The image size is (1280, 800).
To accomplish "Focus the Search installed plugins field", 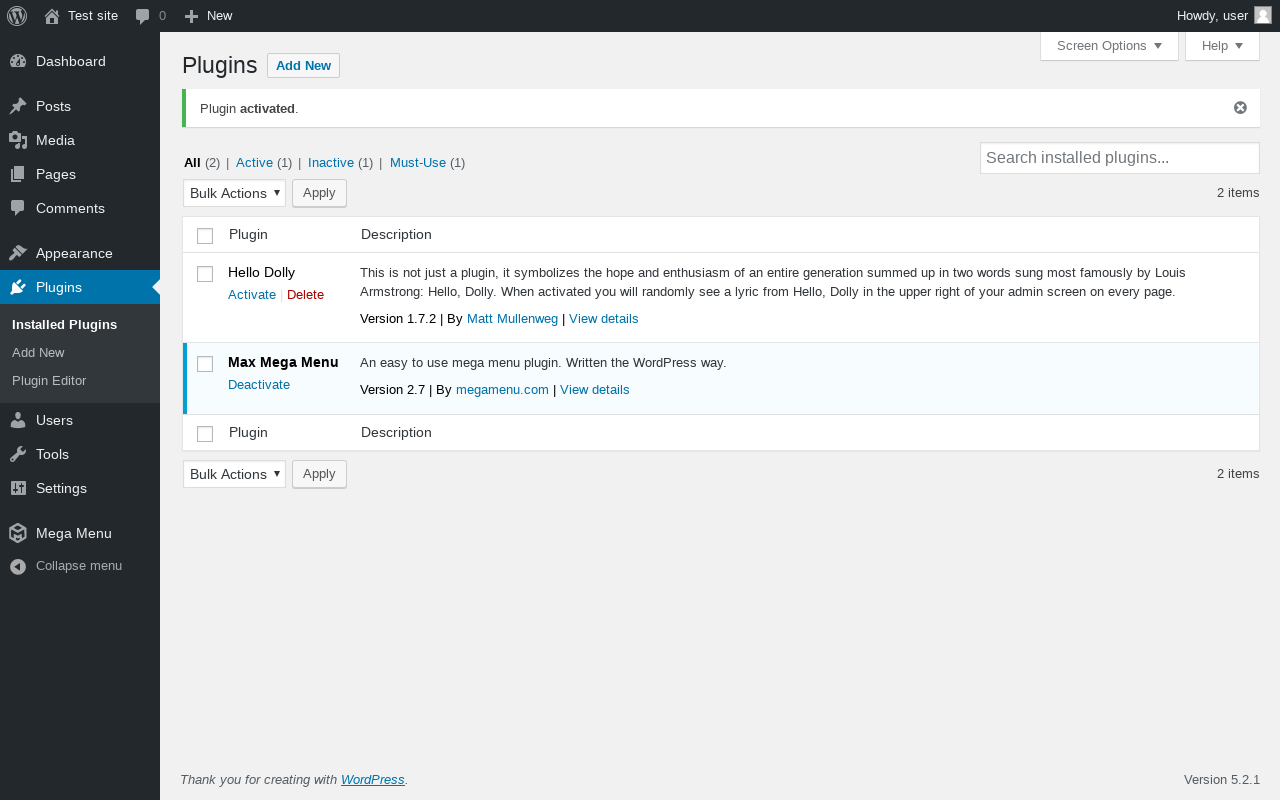I will 1119,158.
